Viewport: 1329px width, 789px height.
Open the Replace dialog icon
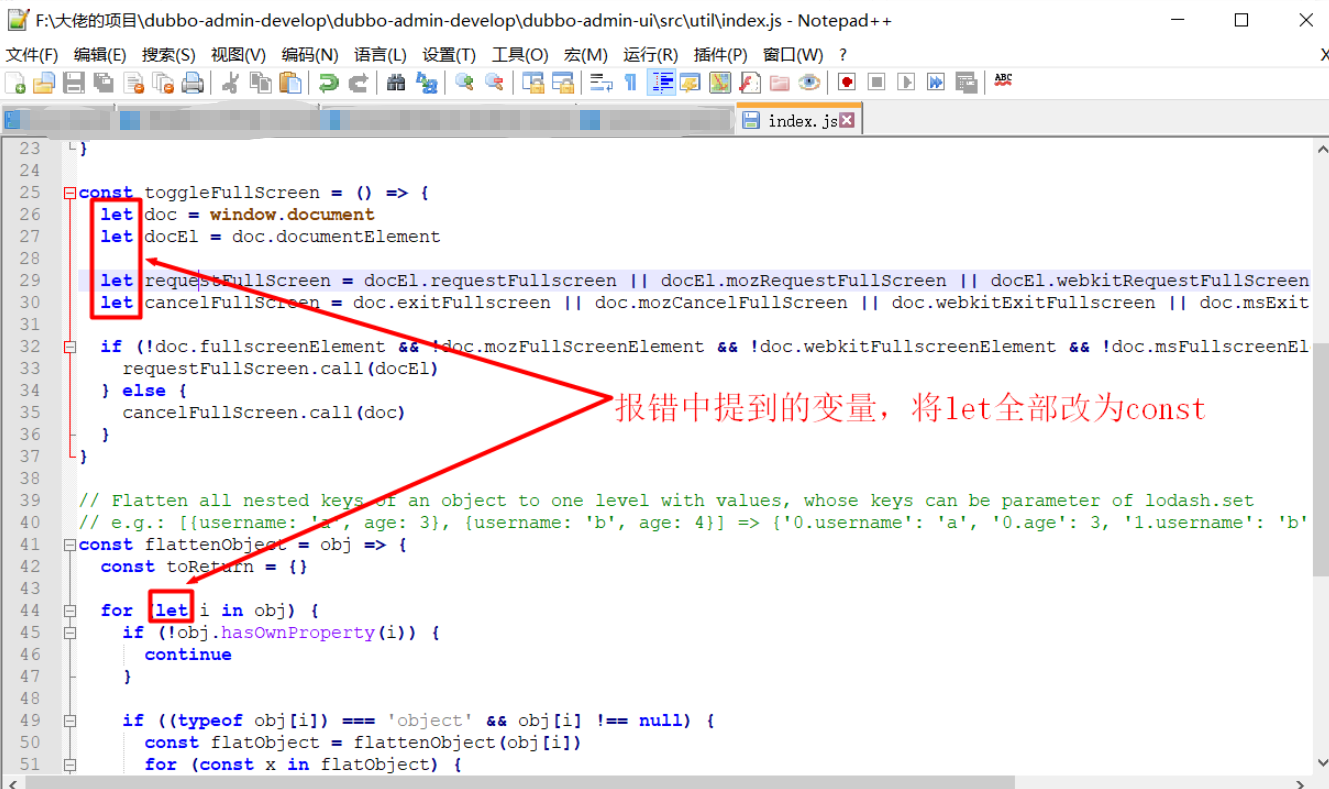click(x=426, y=82)
